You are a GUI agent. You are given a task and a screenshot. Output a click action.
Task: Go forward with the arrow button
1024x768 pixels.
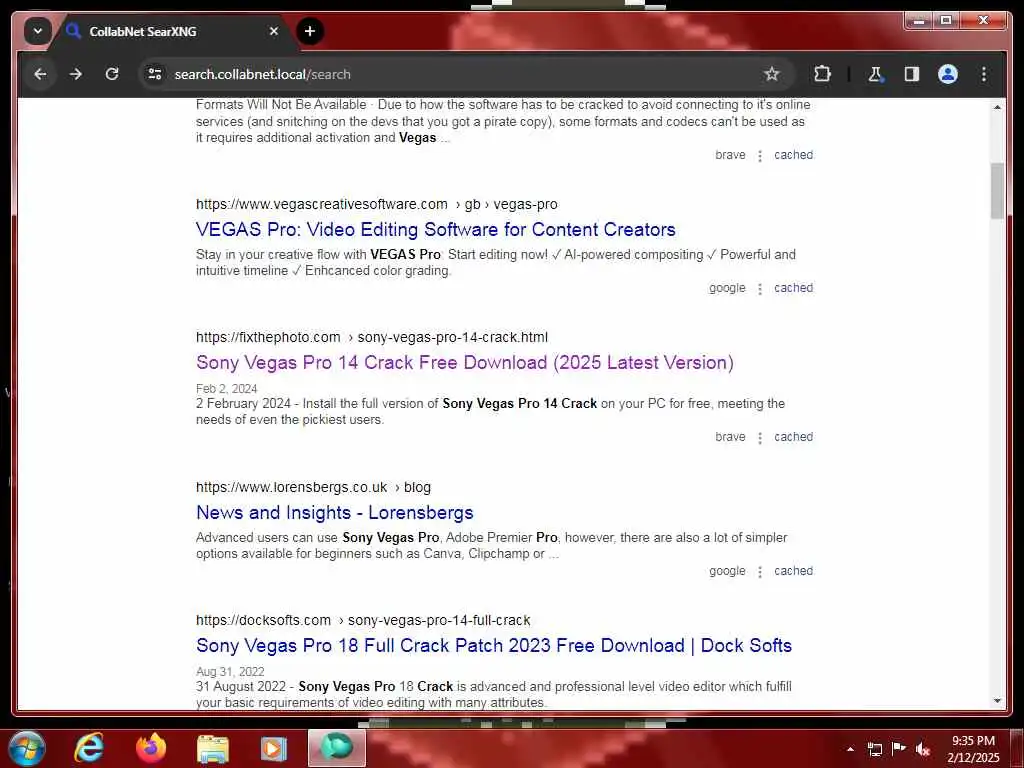pyautogui.click(x=76, y=74)
